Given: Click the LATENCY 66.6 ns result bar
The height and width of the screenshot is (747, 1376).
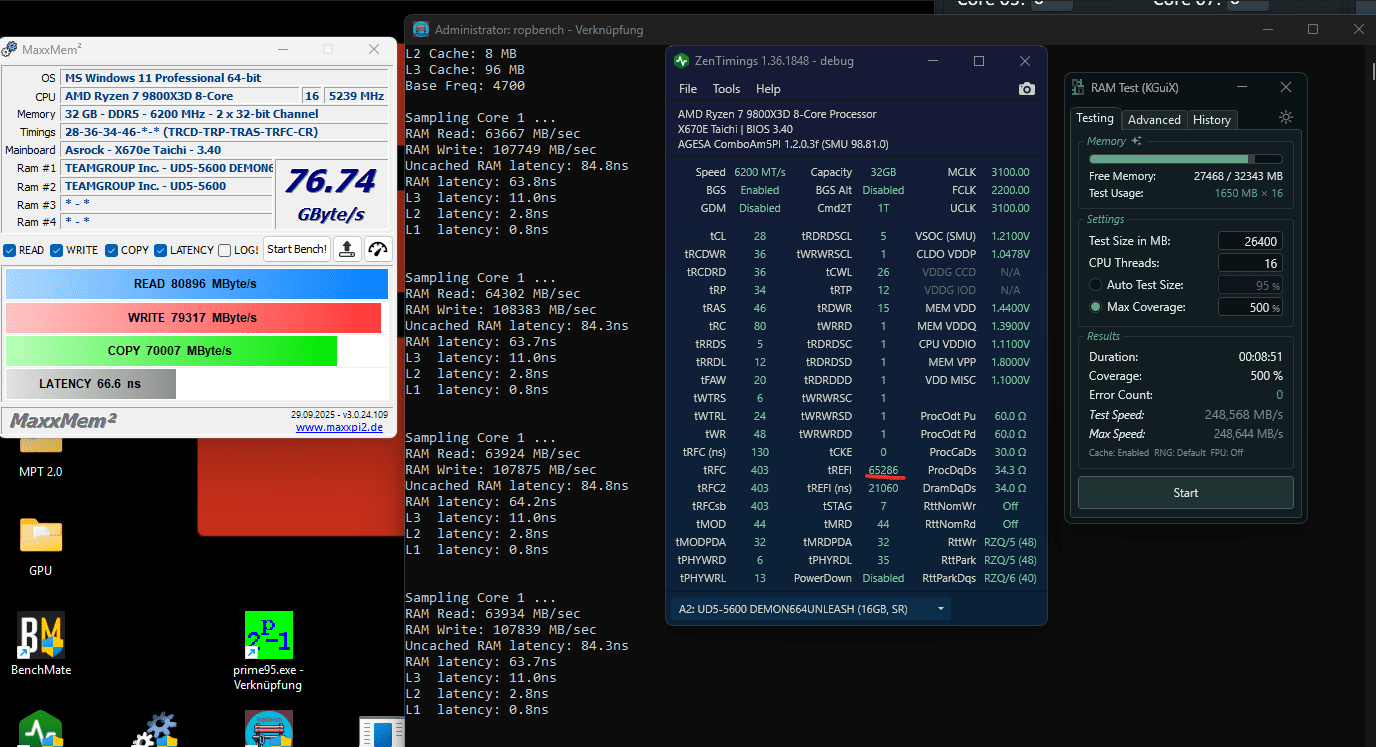Looking at the screenshot, I should point(91,384).
